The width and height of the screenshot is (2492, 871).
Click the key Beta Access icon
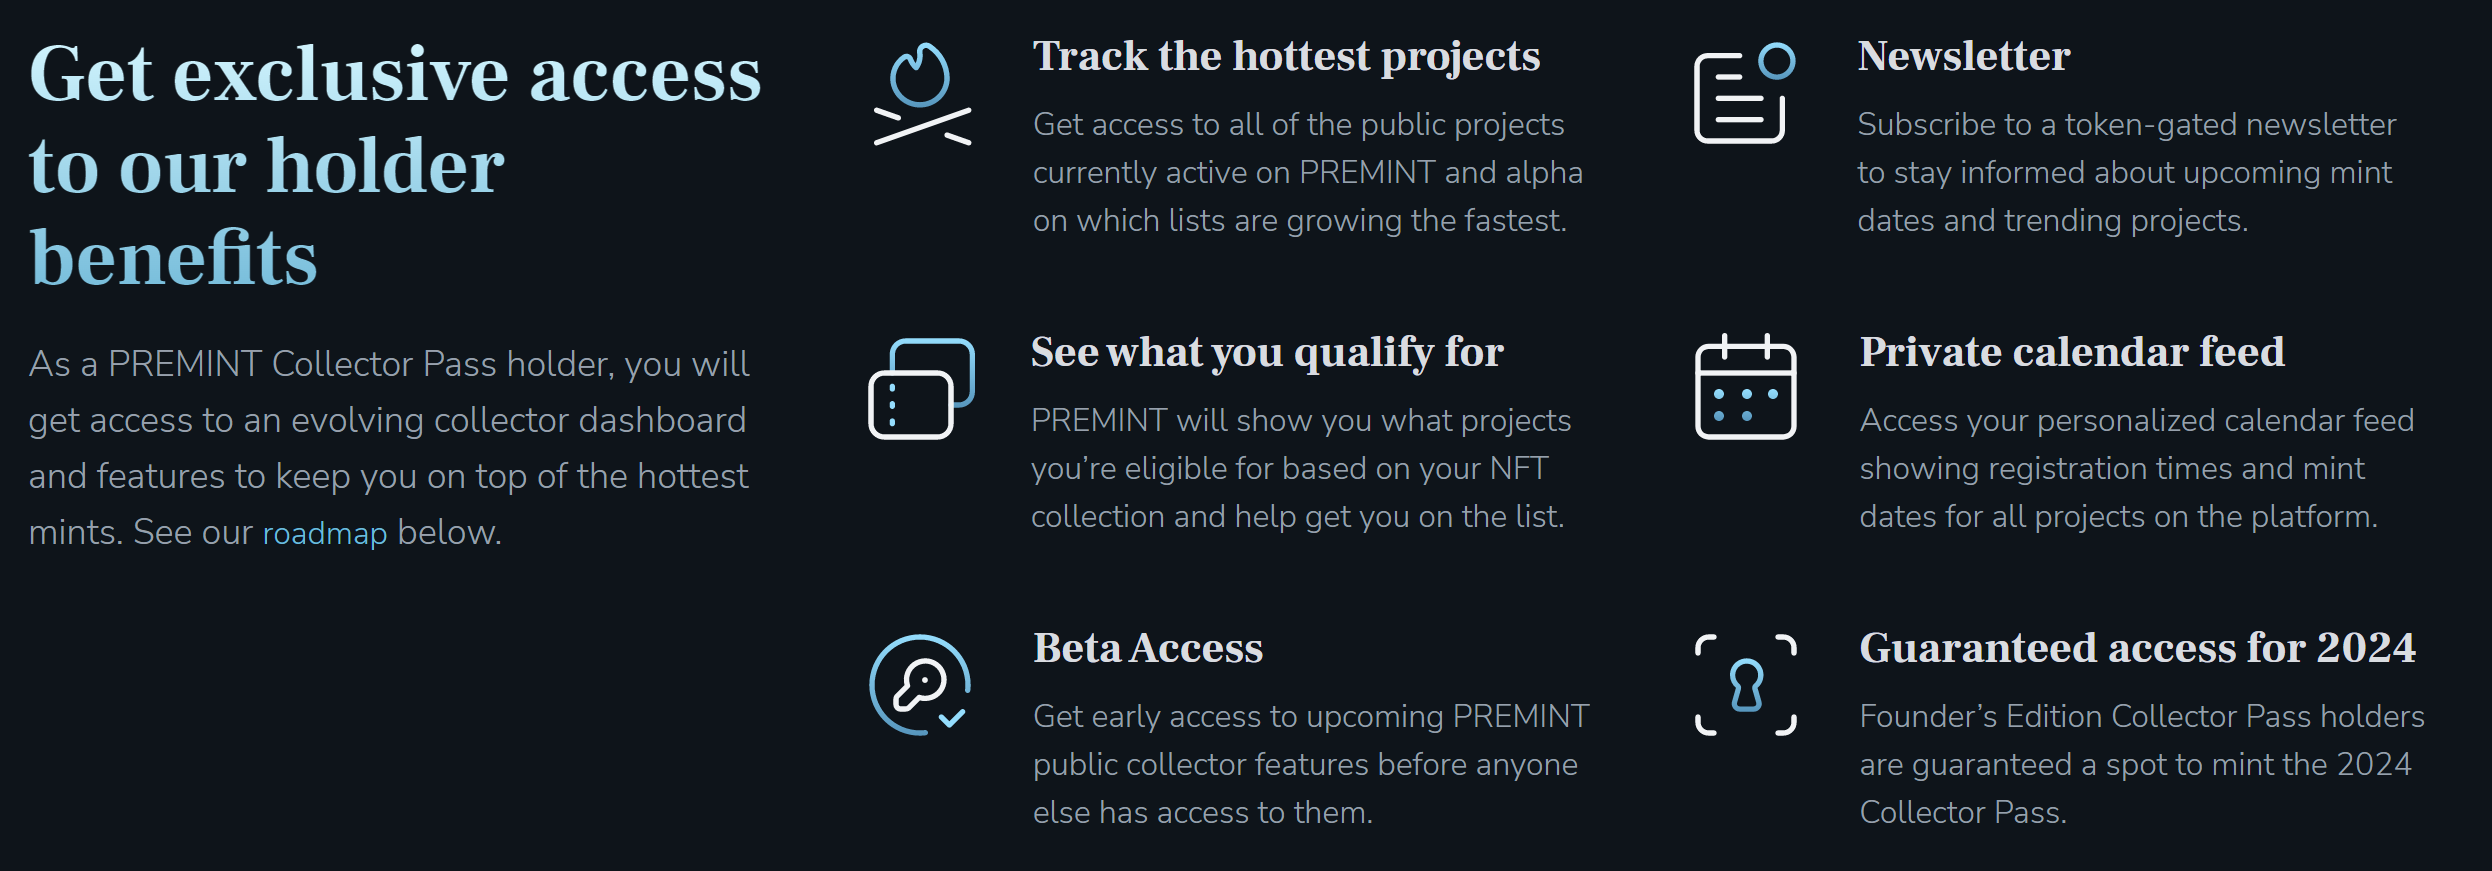coord(920,685)
